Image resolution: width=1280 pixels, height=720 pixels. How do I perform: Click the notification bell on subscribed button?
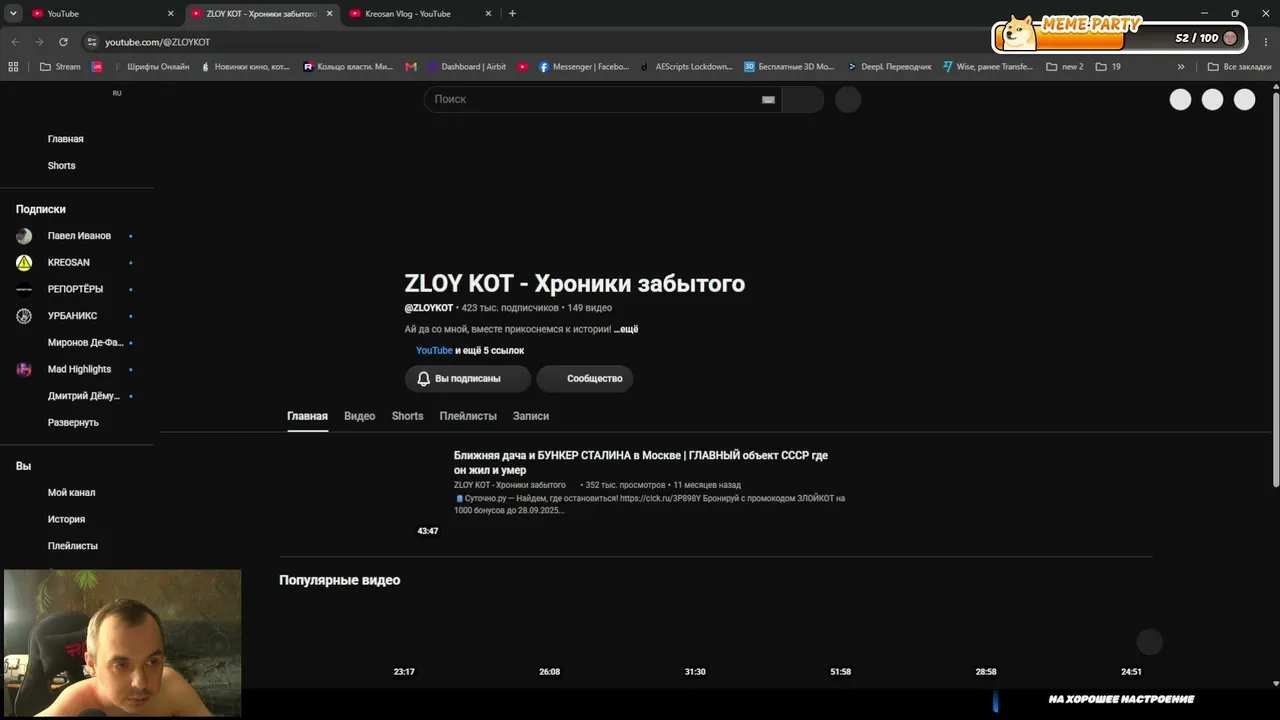pyautogui.click(x=424, y=379)
